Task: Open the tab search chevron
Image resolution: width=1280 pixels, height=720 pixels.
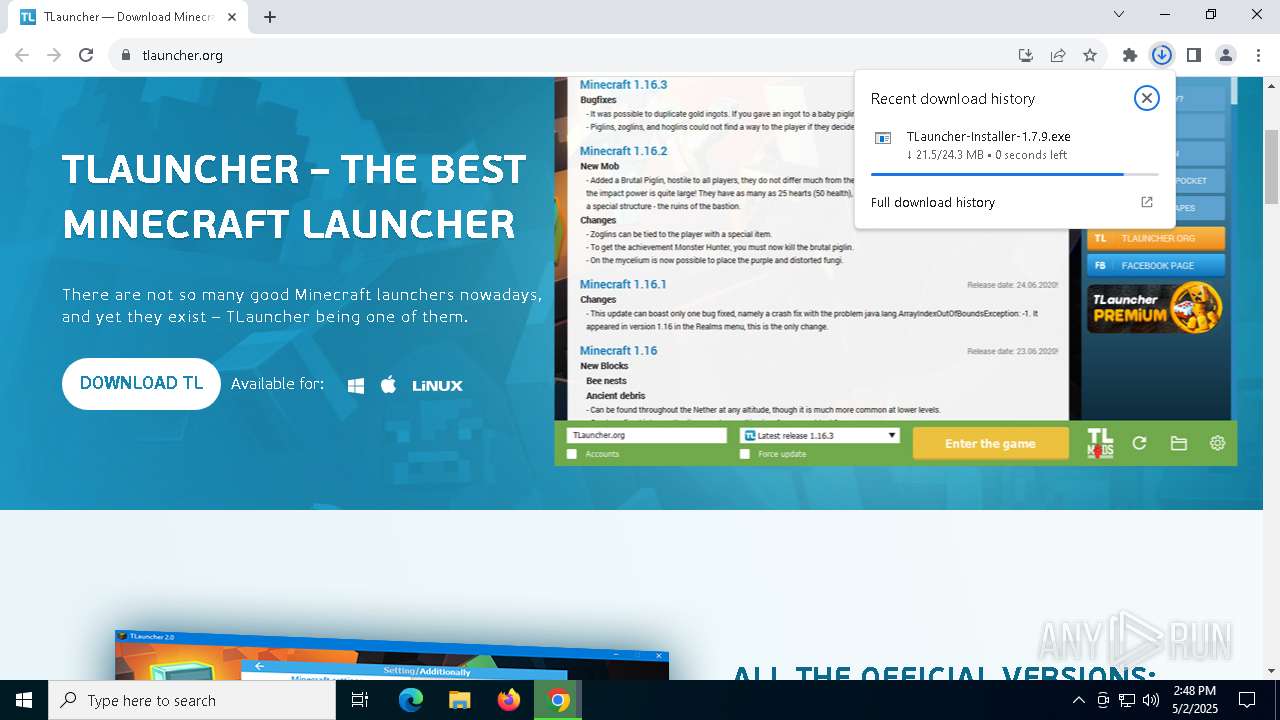Action: [1119, 14]
